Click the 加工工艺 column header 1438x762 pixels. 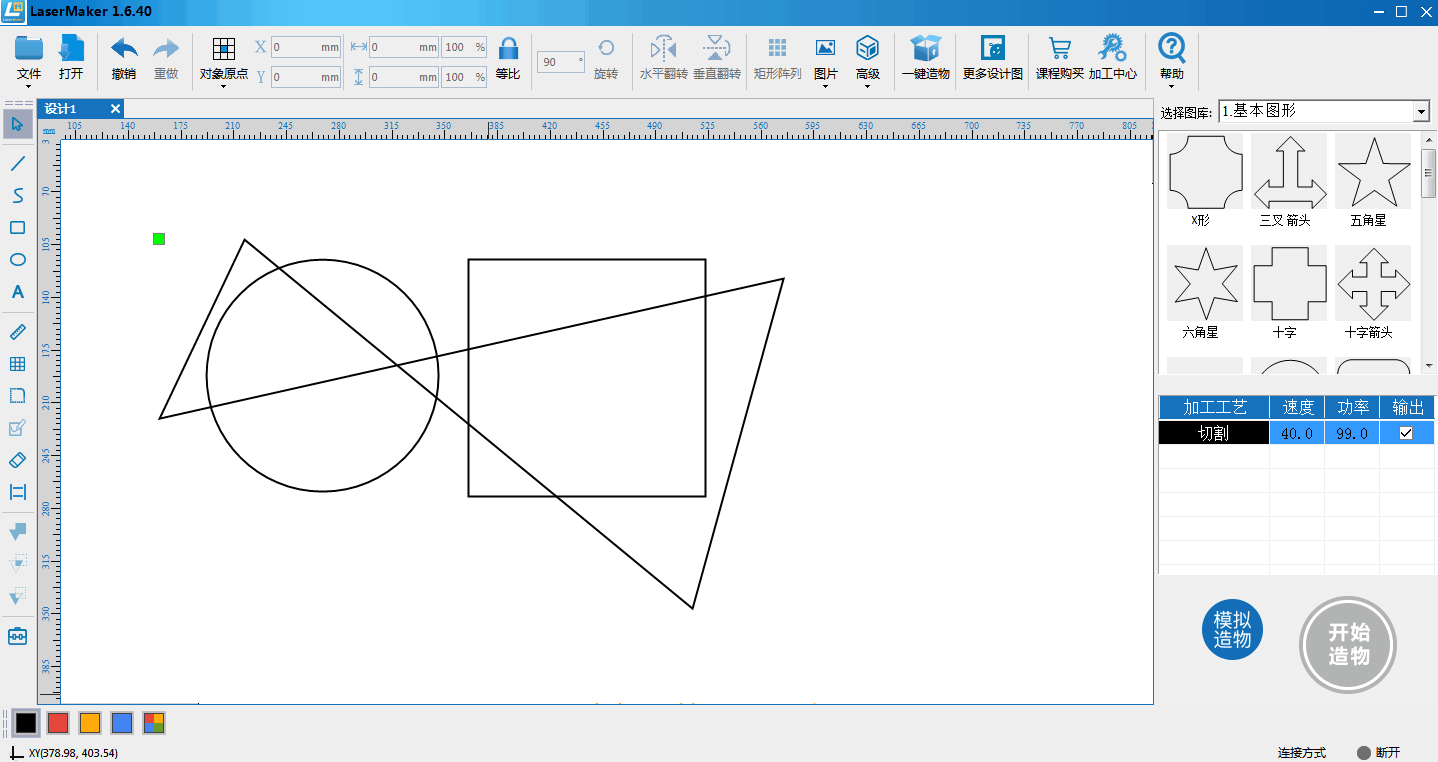pyautogui.click(x=1214, y=407)
